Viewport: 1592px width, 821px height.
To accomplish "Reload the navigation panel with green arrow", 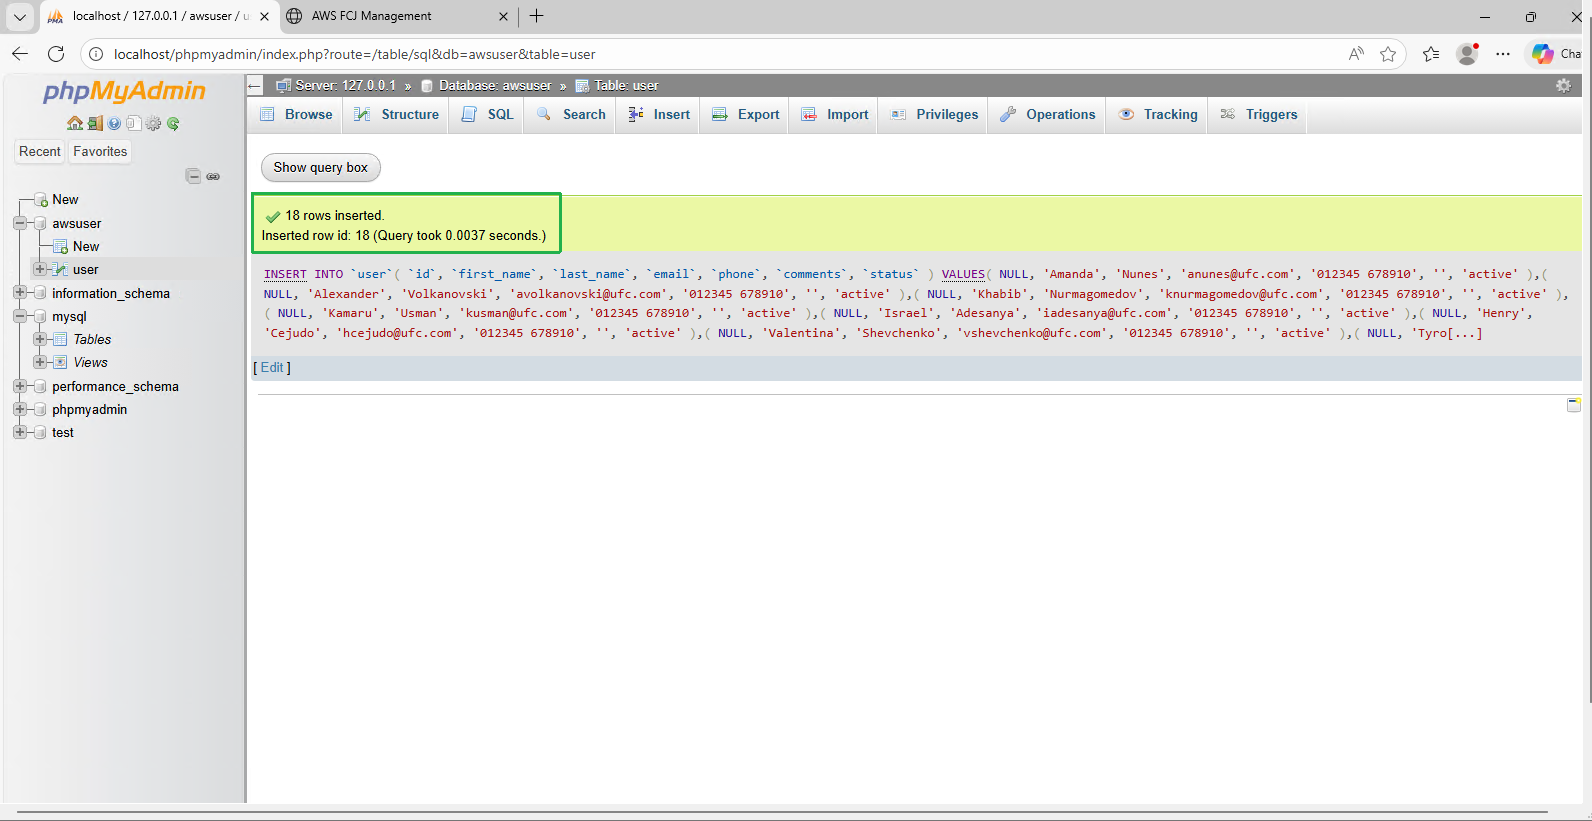I will pyautogui.click(x=173, y=124).
